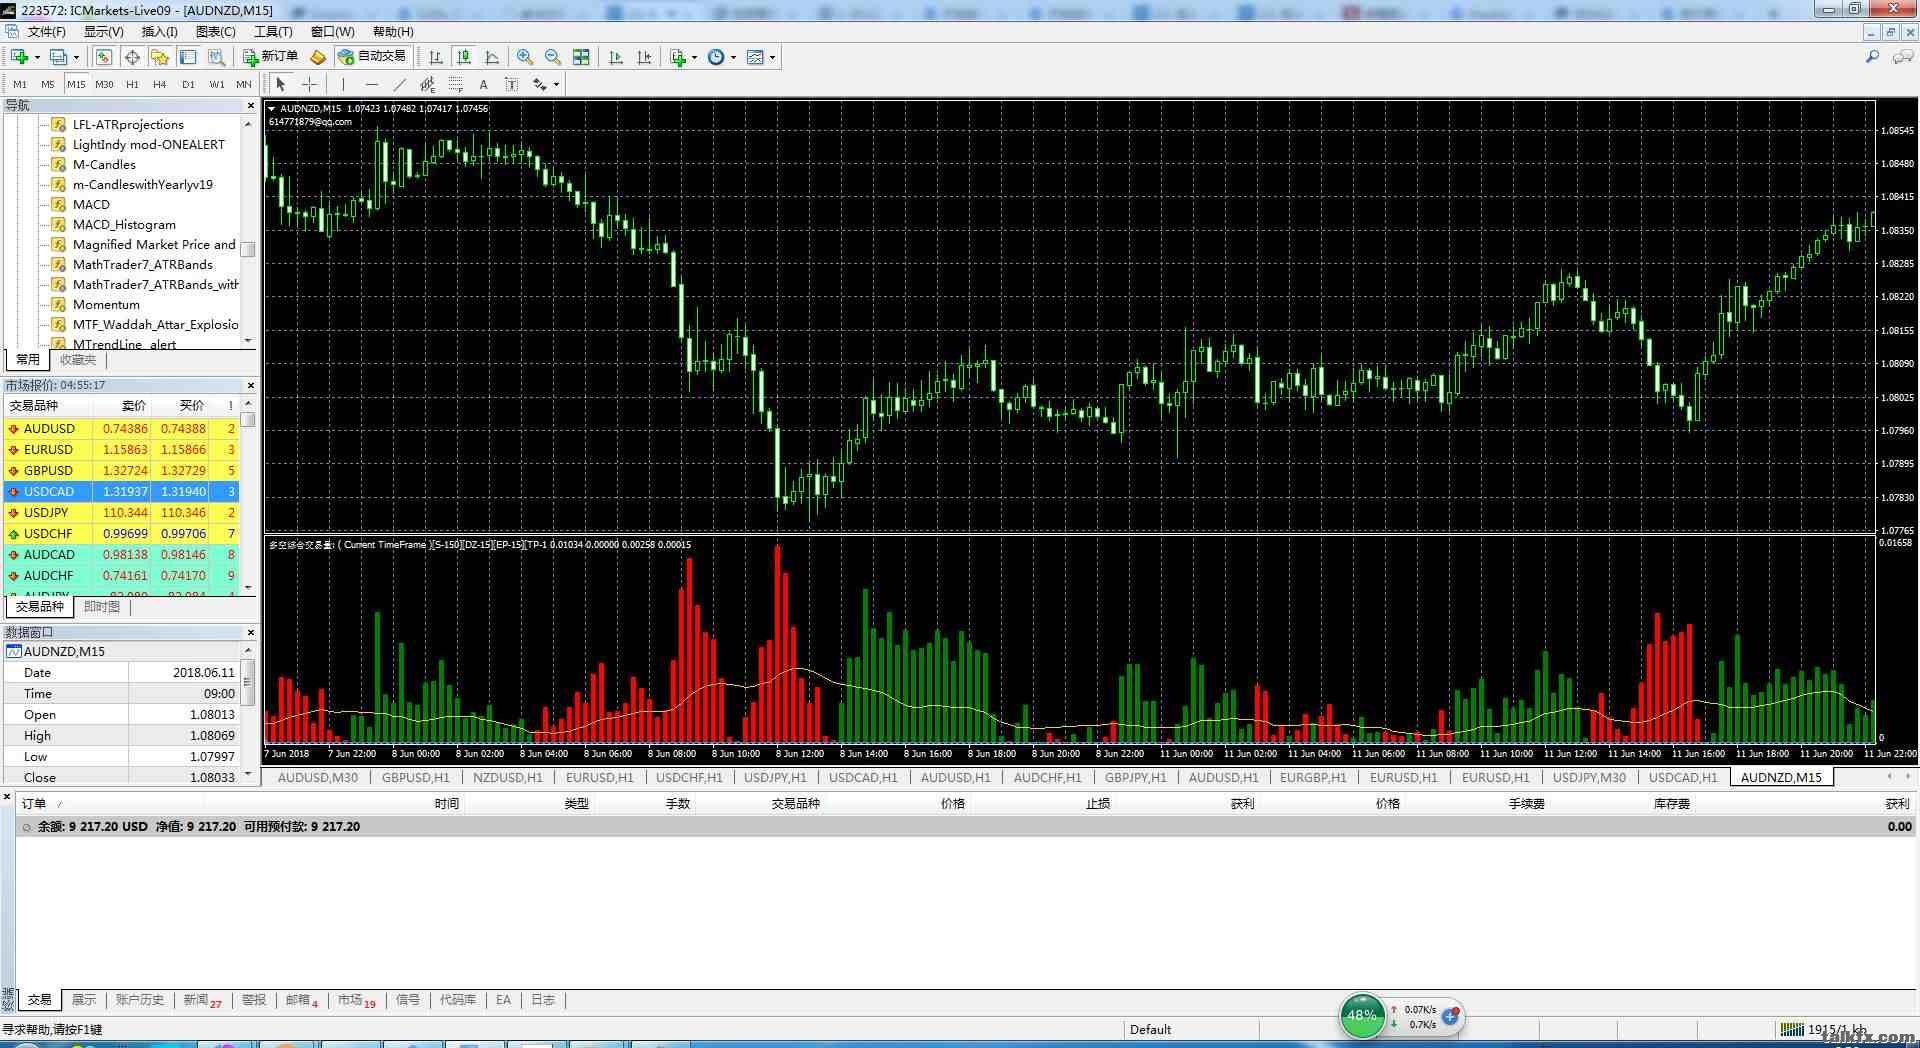Expand the Indicators dropdown arrow
The height and width of the screenshot is (1048, 1920).
point(694,57)
